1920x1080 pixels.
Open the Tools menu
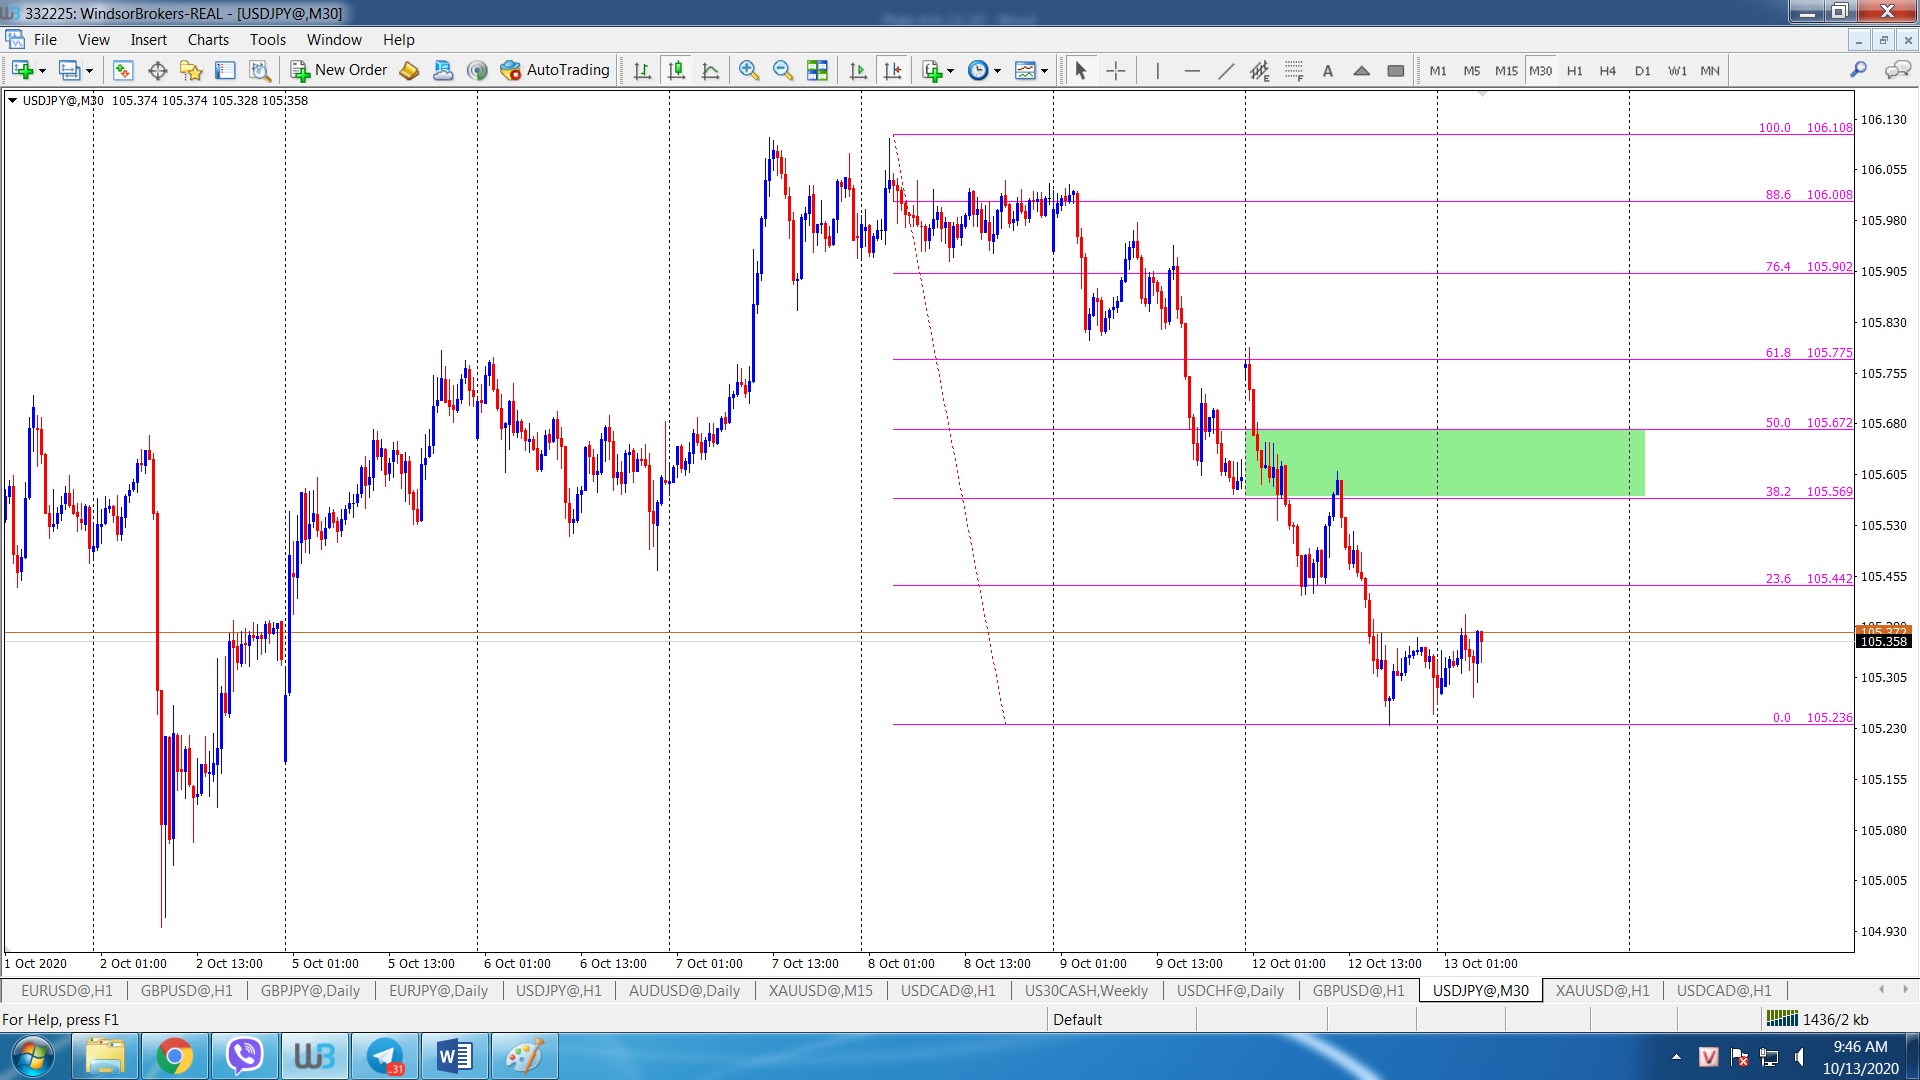[x=268, y=40]
